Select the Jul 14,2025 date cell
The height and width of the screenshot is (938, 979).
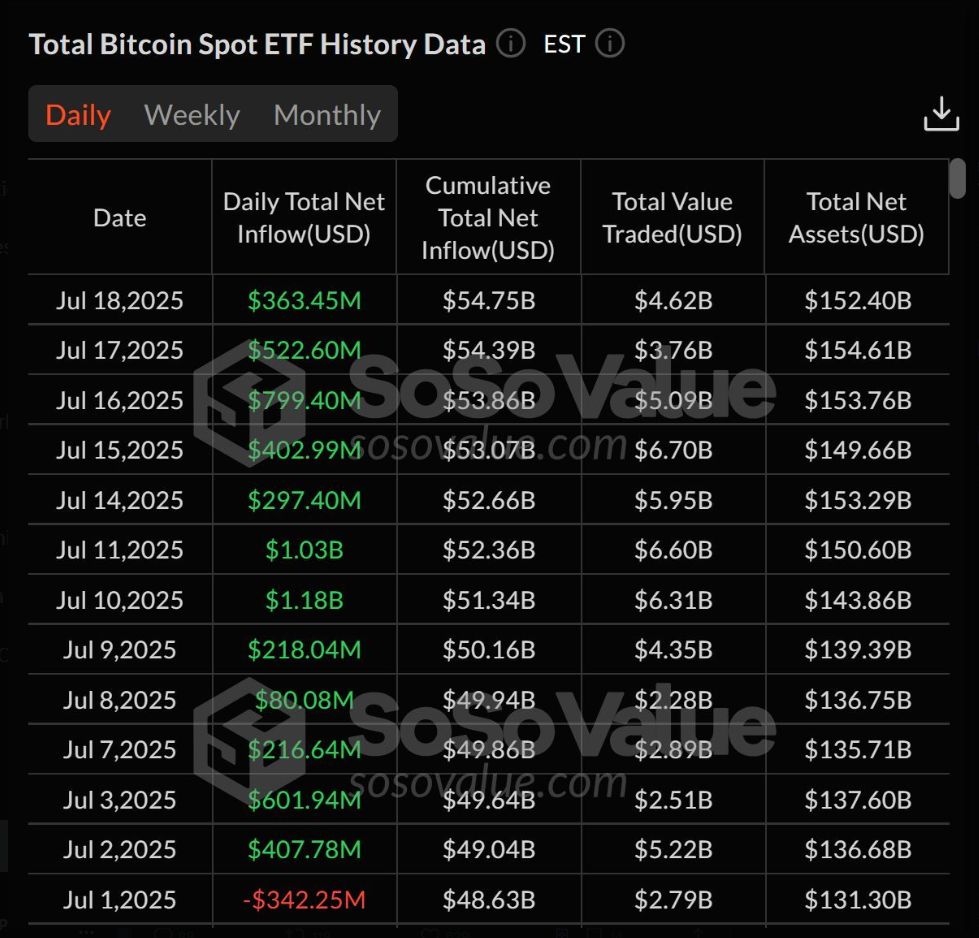[120, 500]
